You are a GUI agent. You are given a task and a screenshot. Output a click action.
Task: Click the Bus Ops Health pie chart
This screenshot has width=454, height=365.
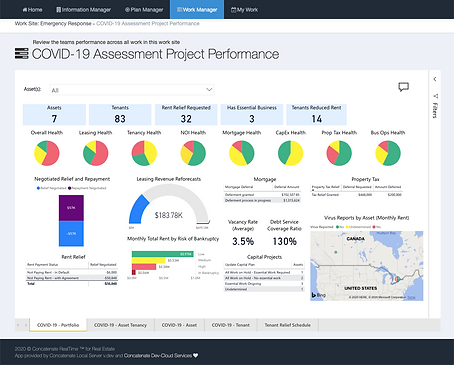click(388, 153)
